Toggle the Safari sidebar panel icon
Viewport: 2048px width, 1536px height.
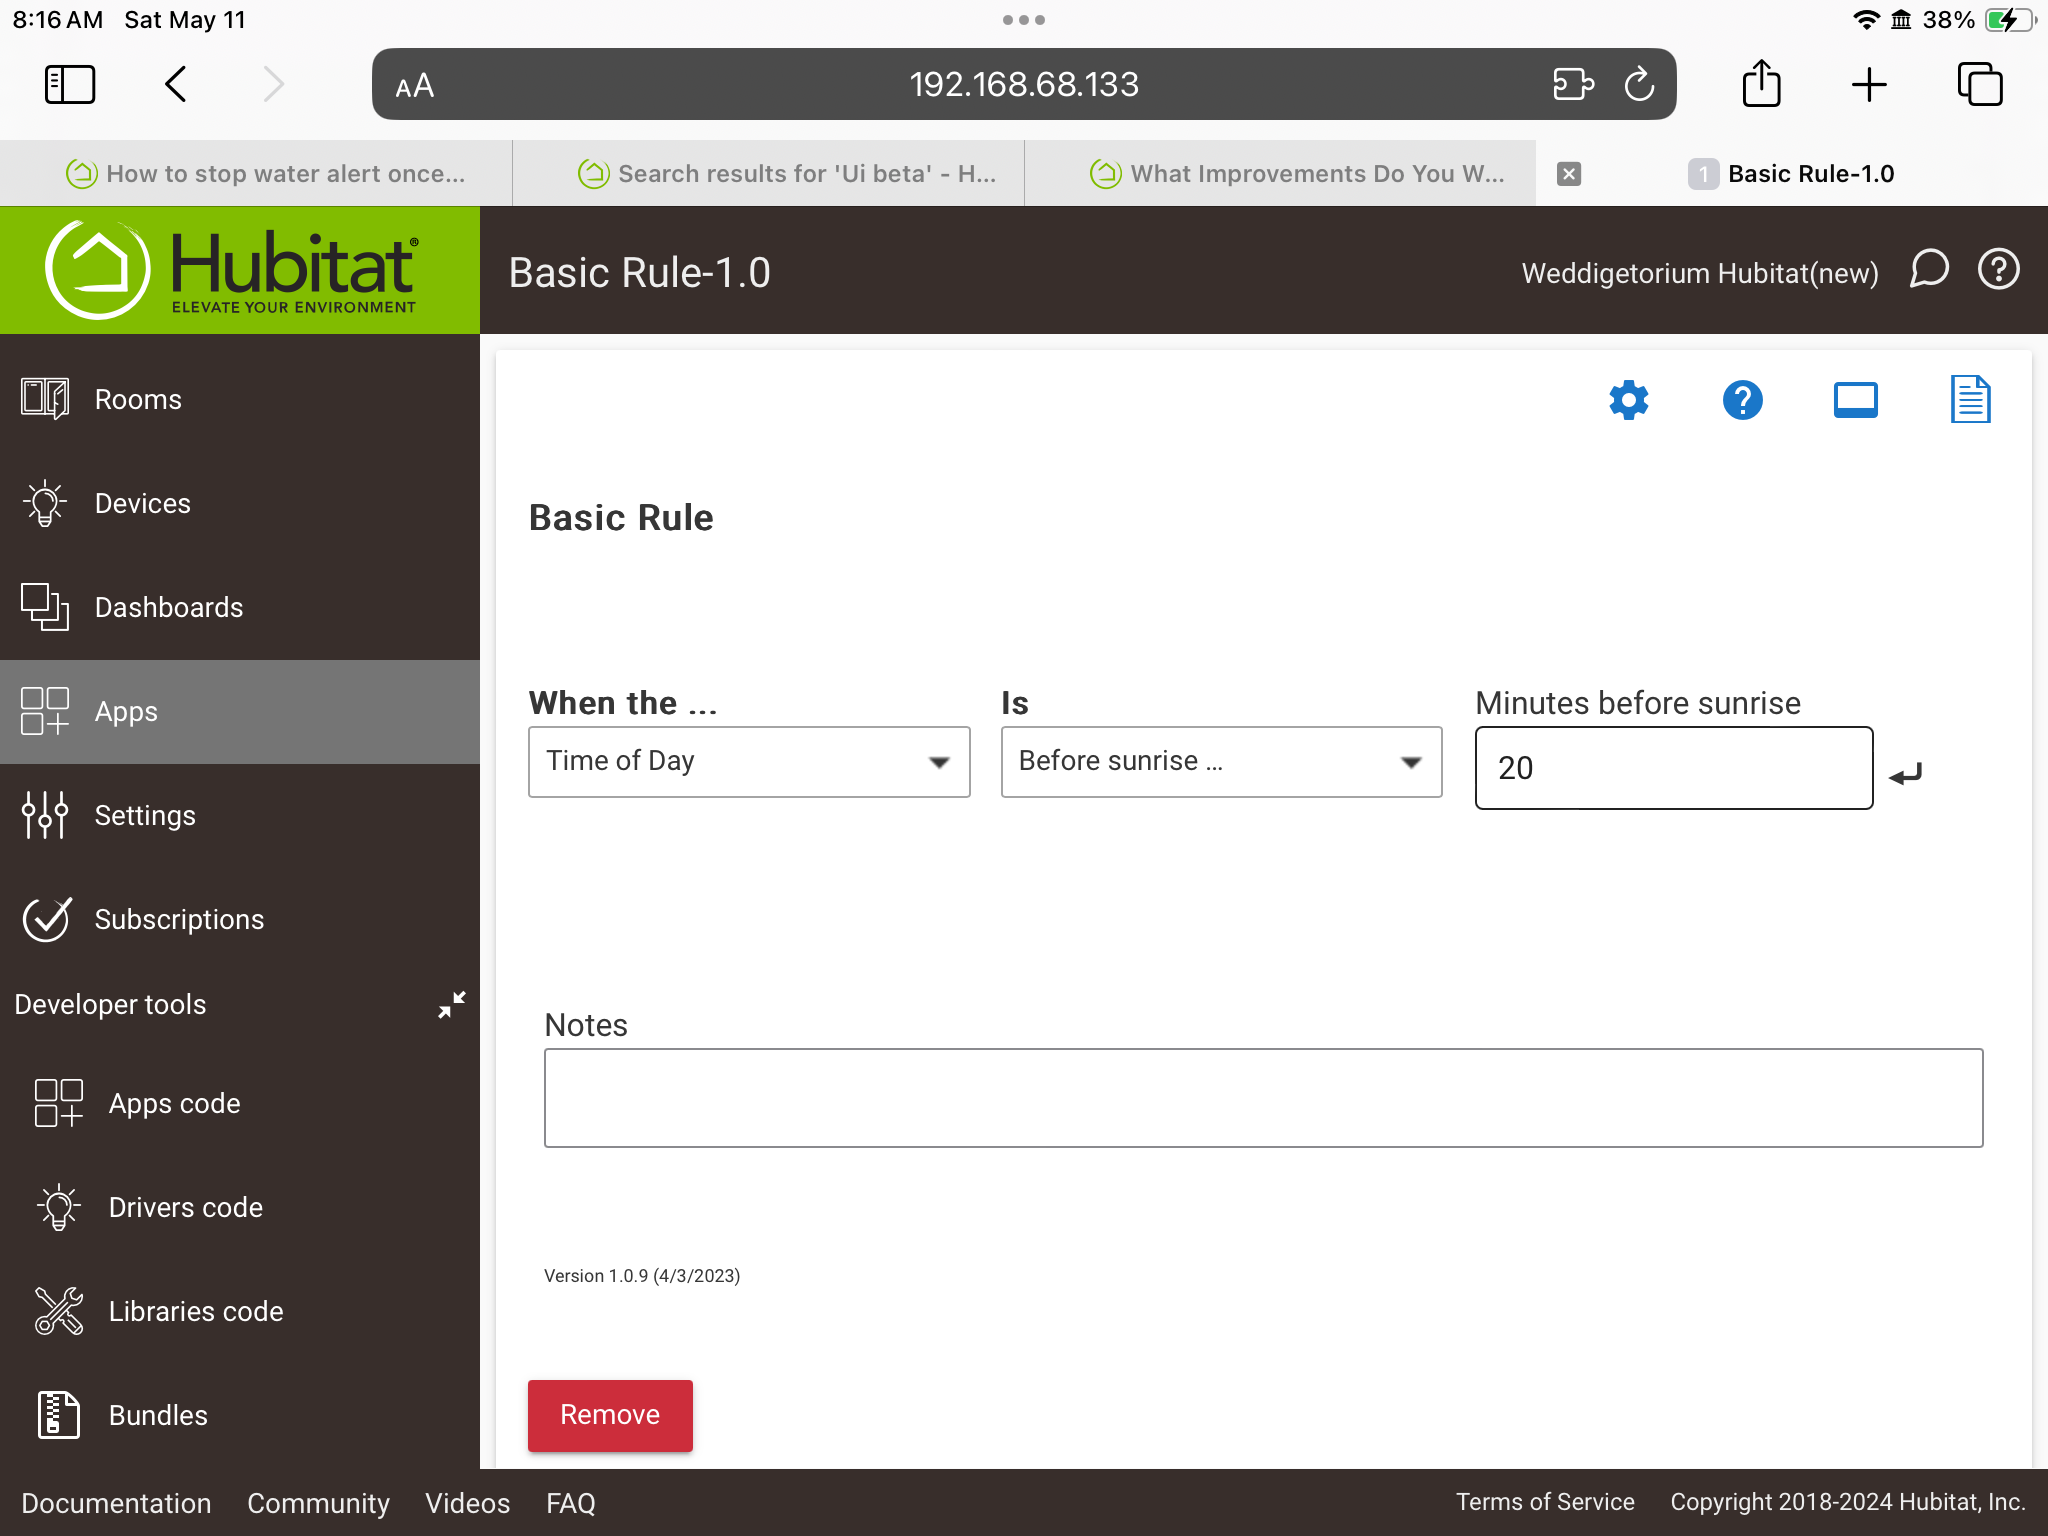pos(70,84)
